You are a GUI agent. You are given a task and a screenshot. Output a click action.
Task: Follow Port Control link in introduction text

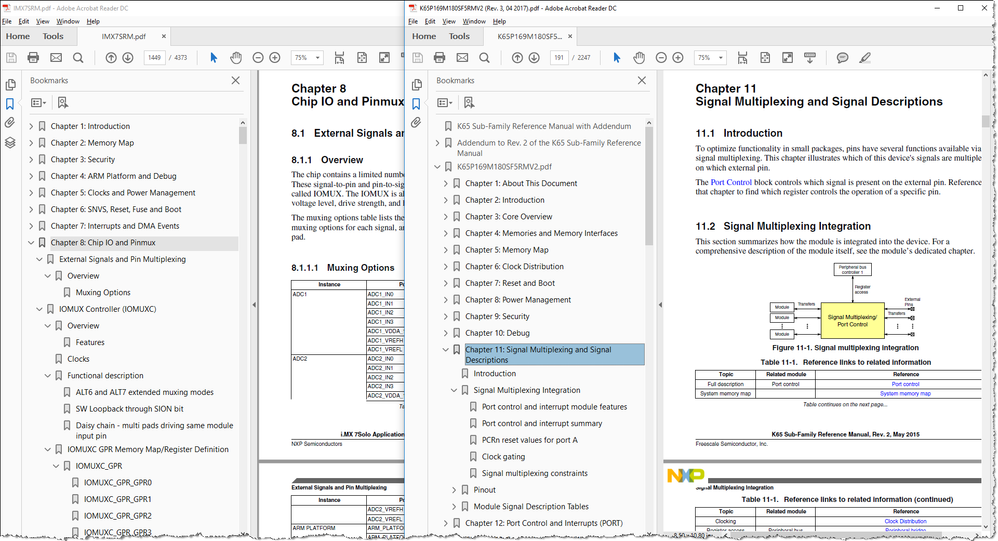pyautogui.click(x=731, y=182)
